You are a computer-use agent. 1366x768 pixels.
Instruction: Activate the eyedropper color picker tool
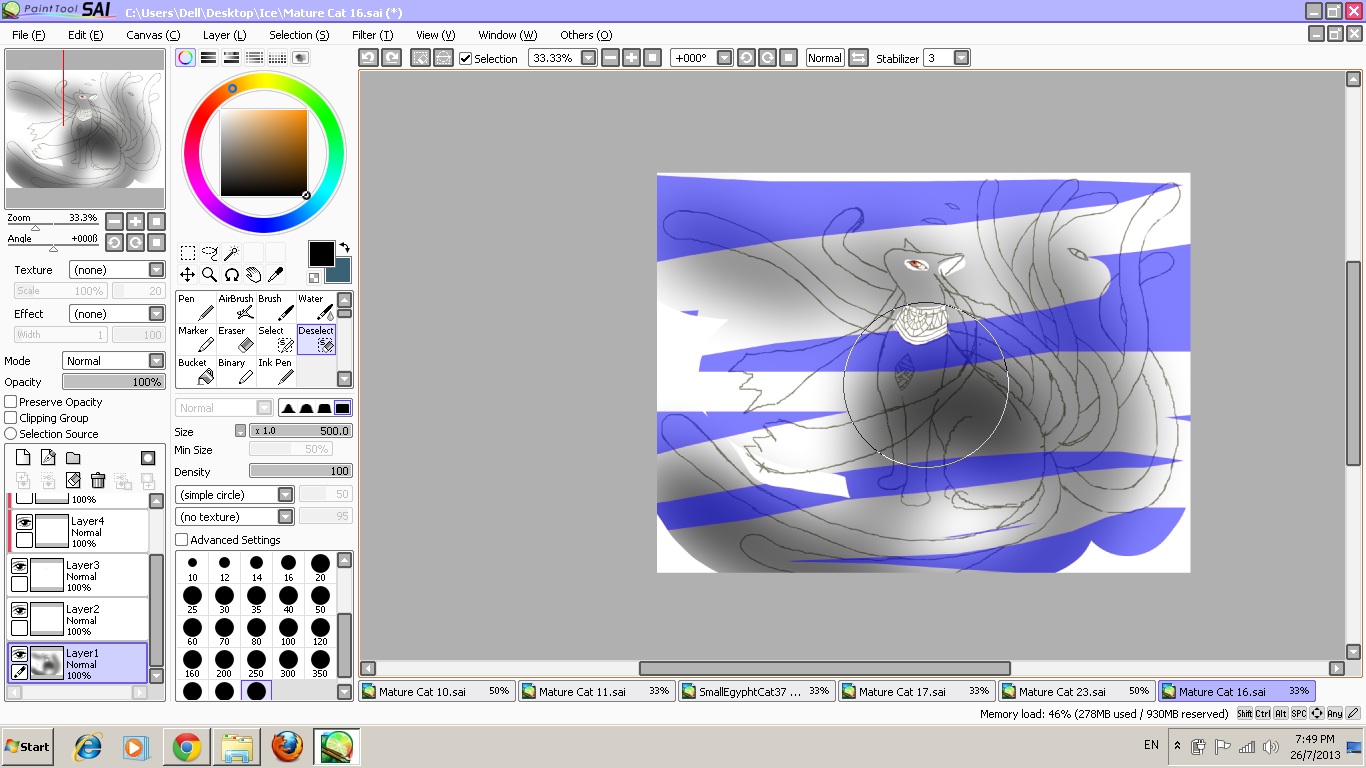coord(275,274)
